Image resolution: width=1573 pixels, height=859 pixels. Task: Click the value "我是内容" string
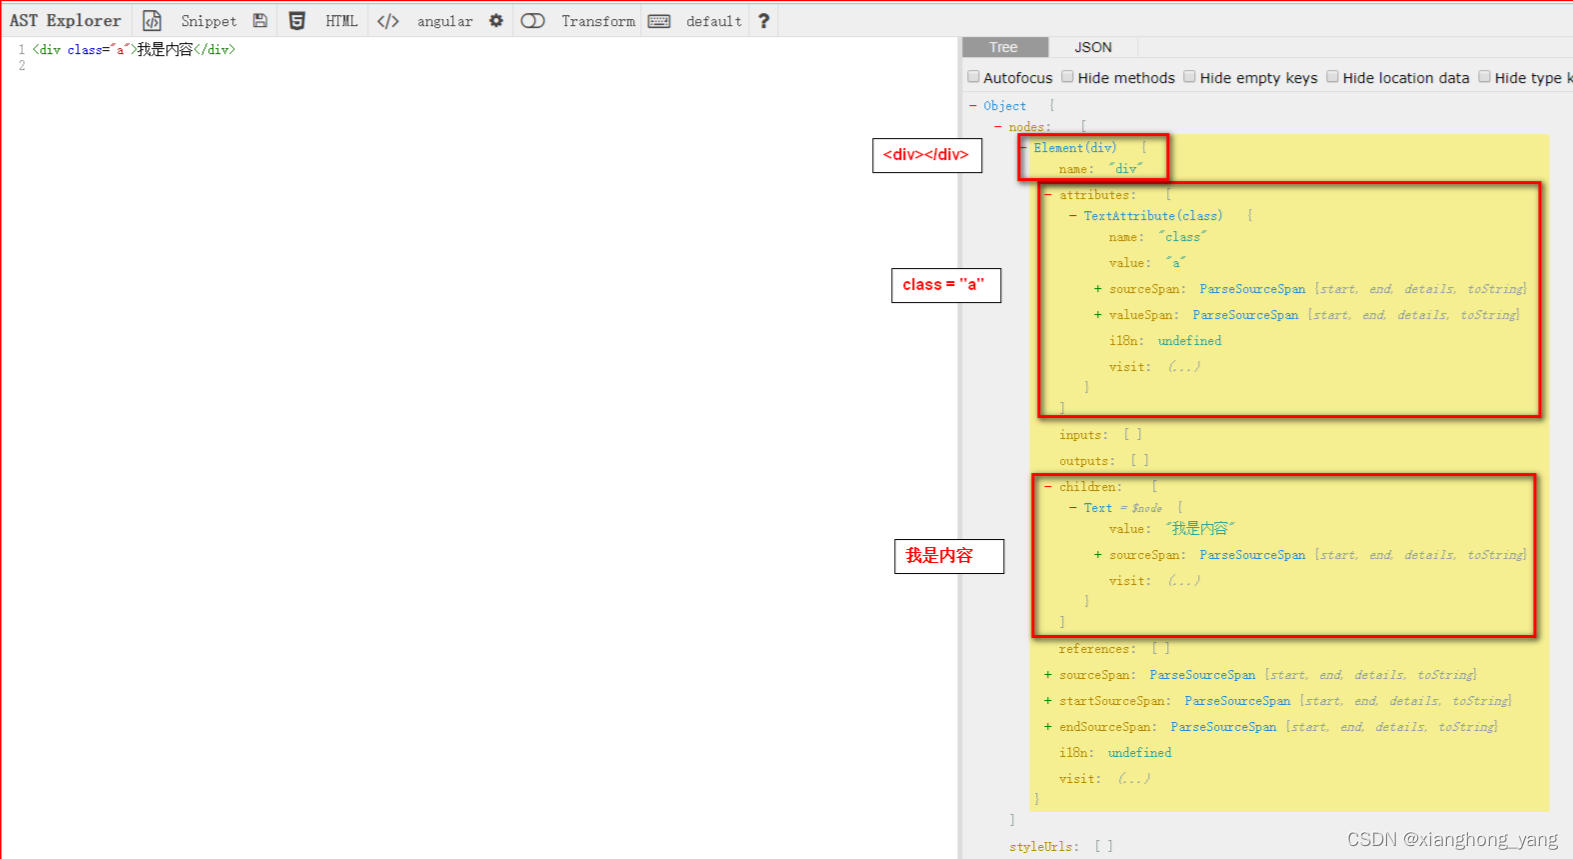[1200, 529]
